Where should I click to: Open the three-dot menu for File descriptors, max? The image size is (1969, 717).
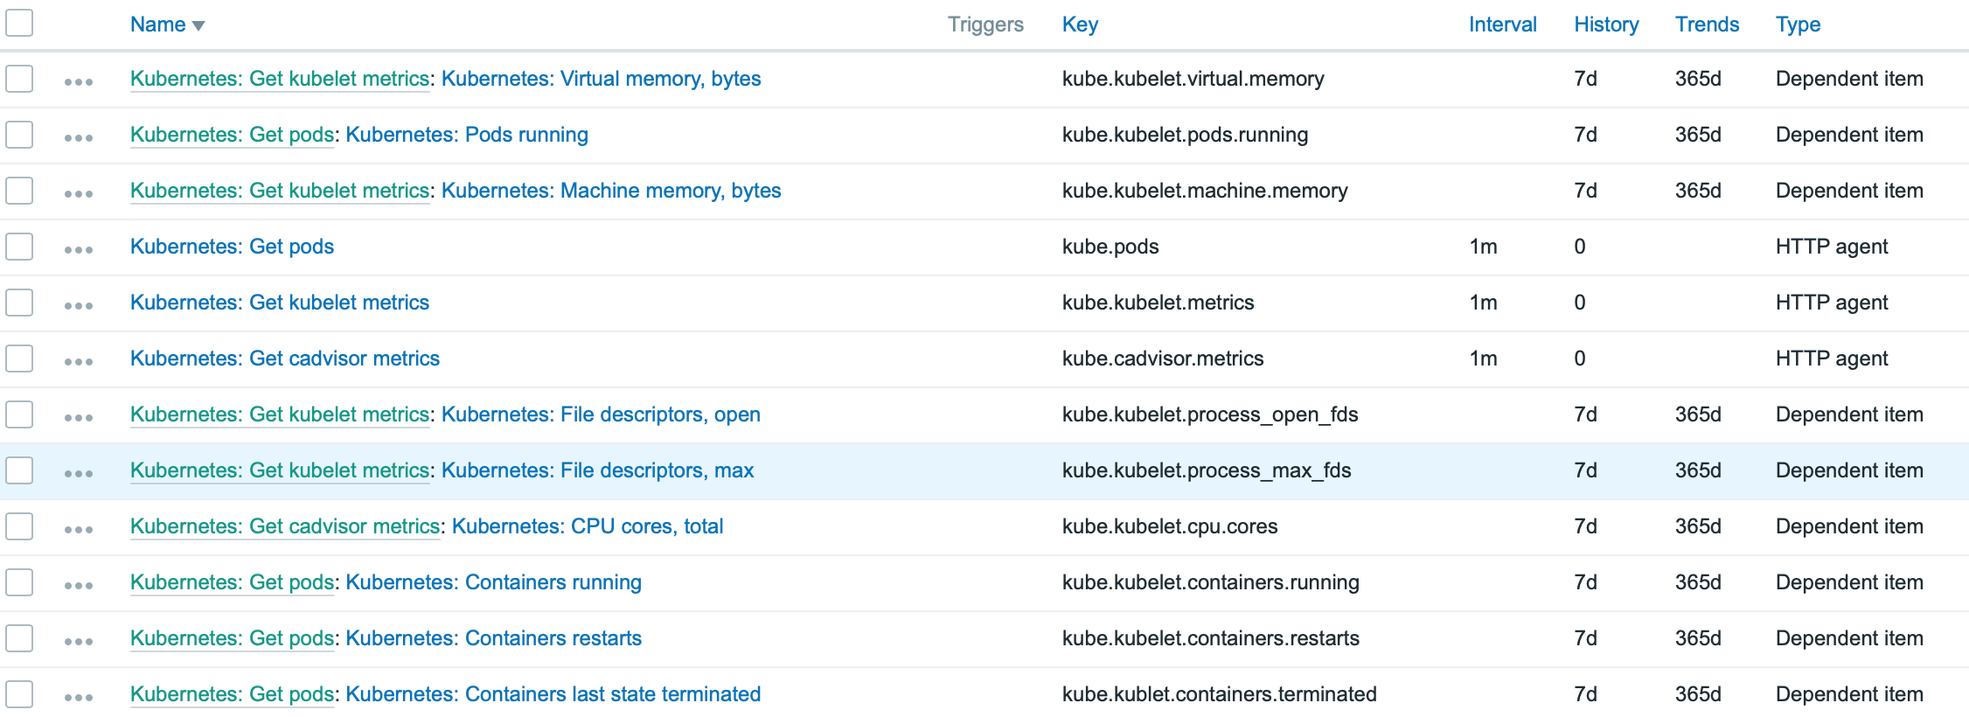click(78, 474)
